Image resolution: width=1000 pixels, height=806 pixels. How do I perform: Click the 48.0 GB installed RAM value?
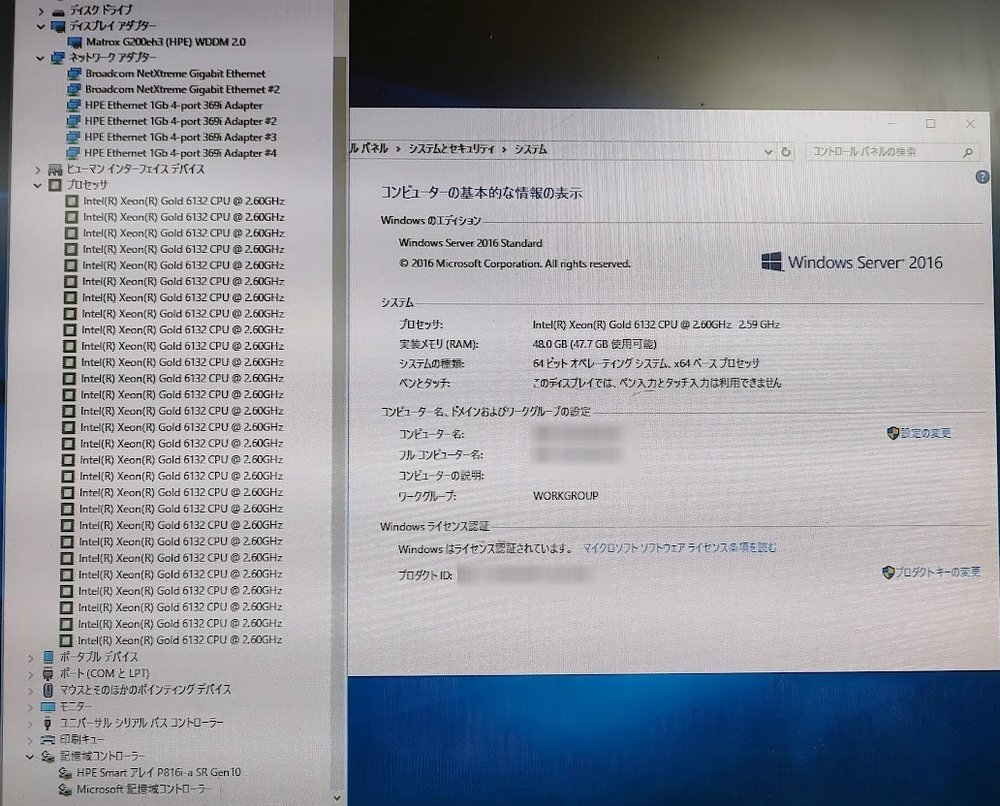click(594, 344)
